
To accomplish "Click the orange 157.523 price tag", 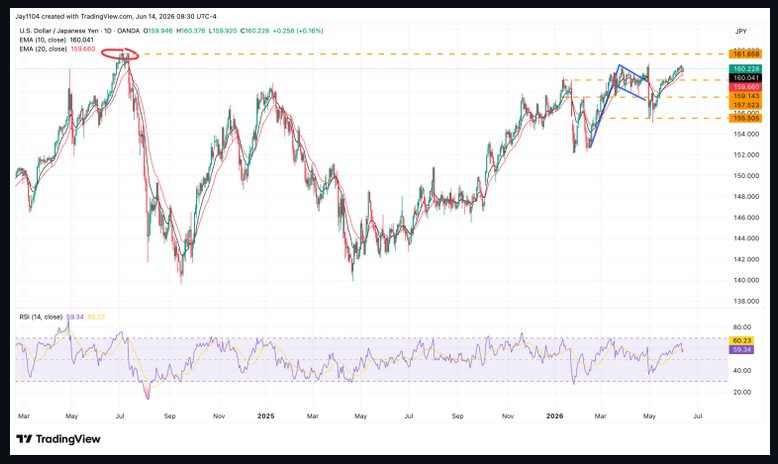I will coord(745,105).
